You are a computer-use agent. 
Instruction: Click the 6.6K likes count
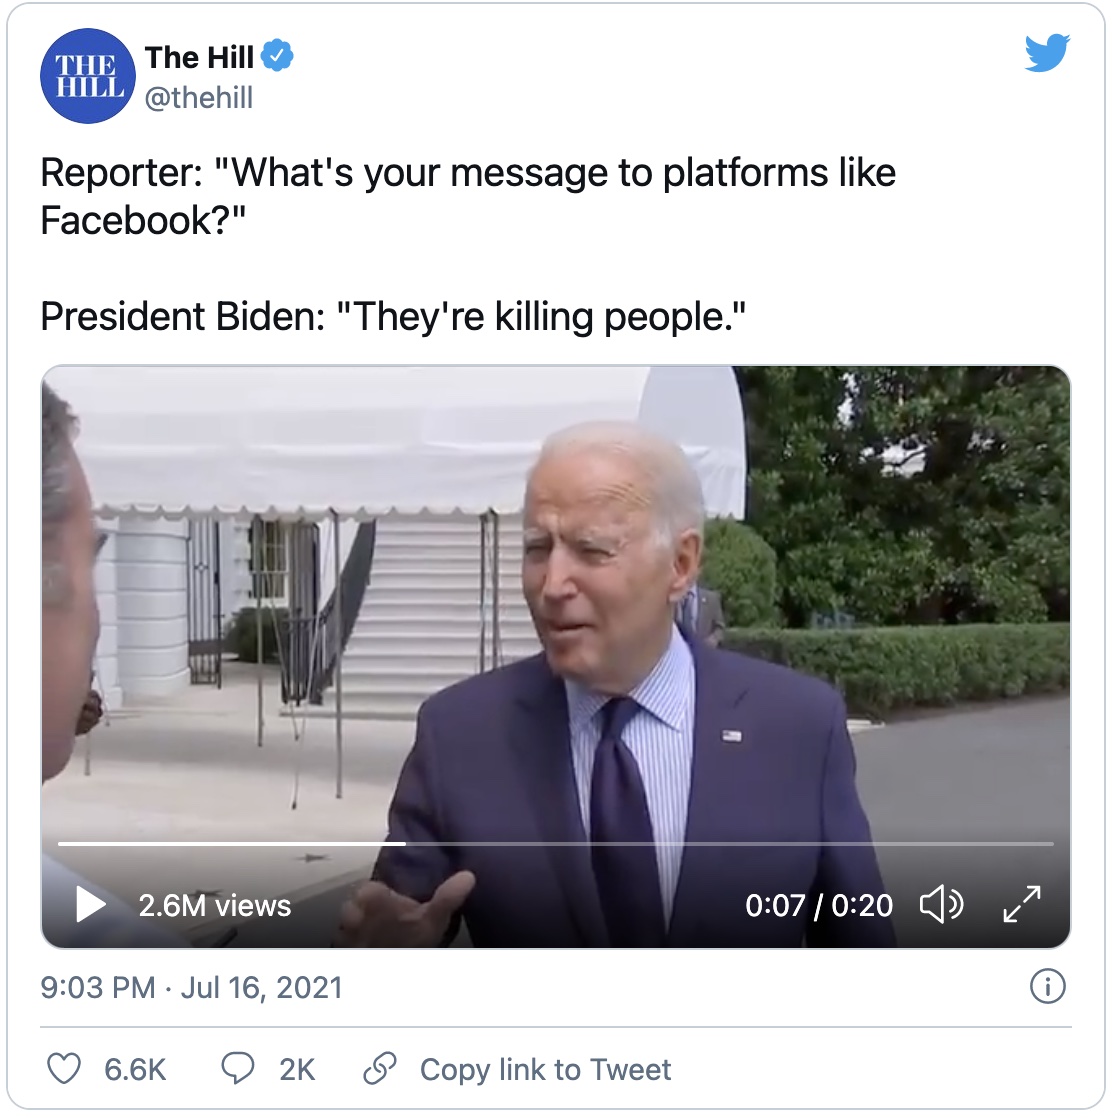point(135,1069)
